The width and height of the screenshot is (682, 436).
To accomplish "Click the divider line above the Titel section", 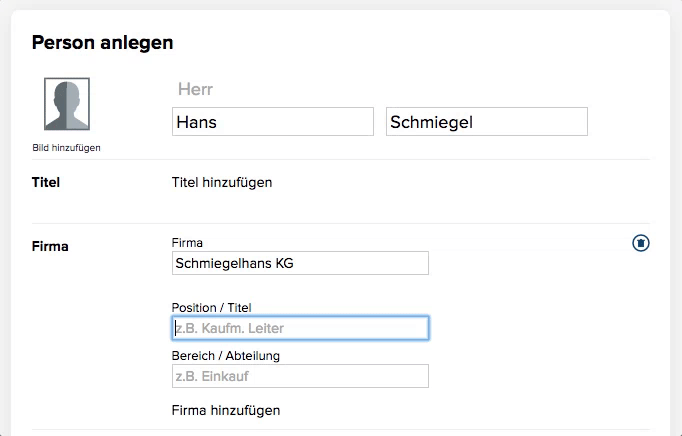I will point(340,159).
